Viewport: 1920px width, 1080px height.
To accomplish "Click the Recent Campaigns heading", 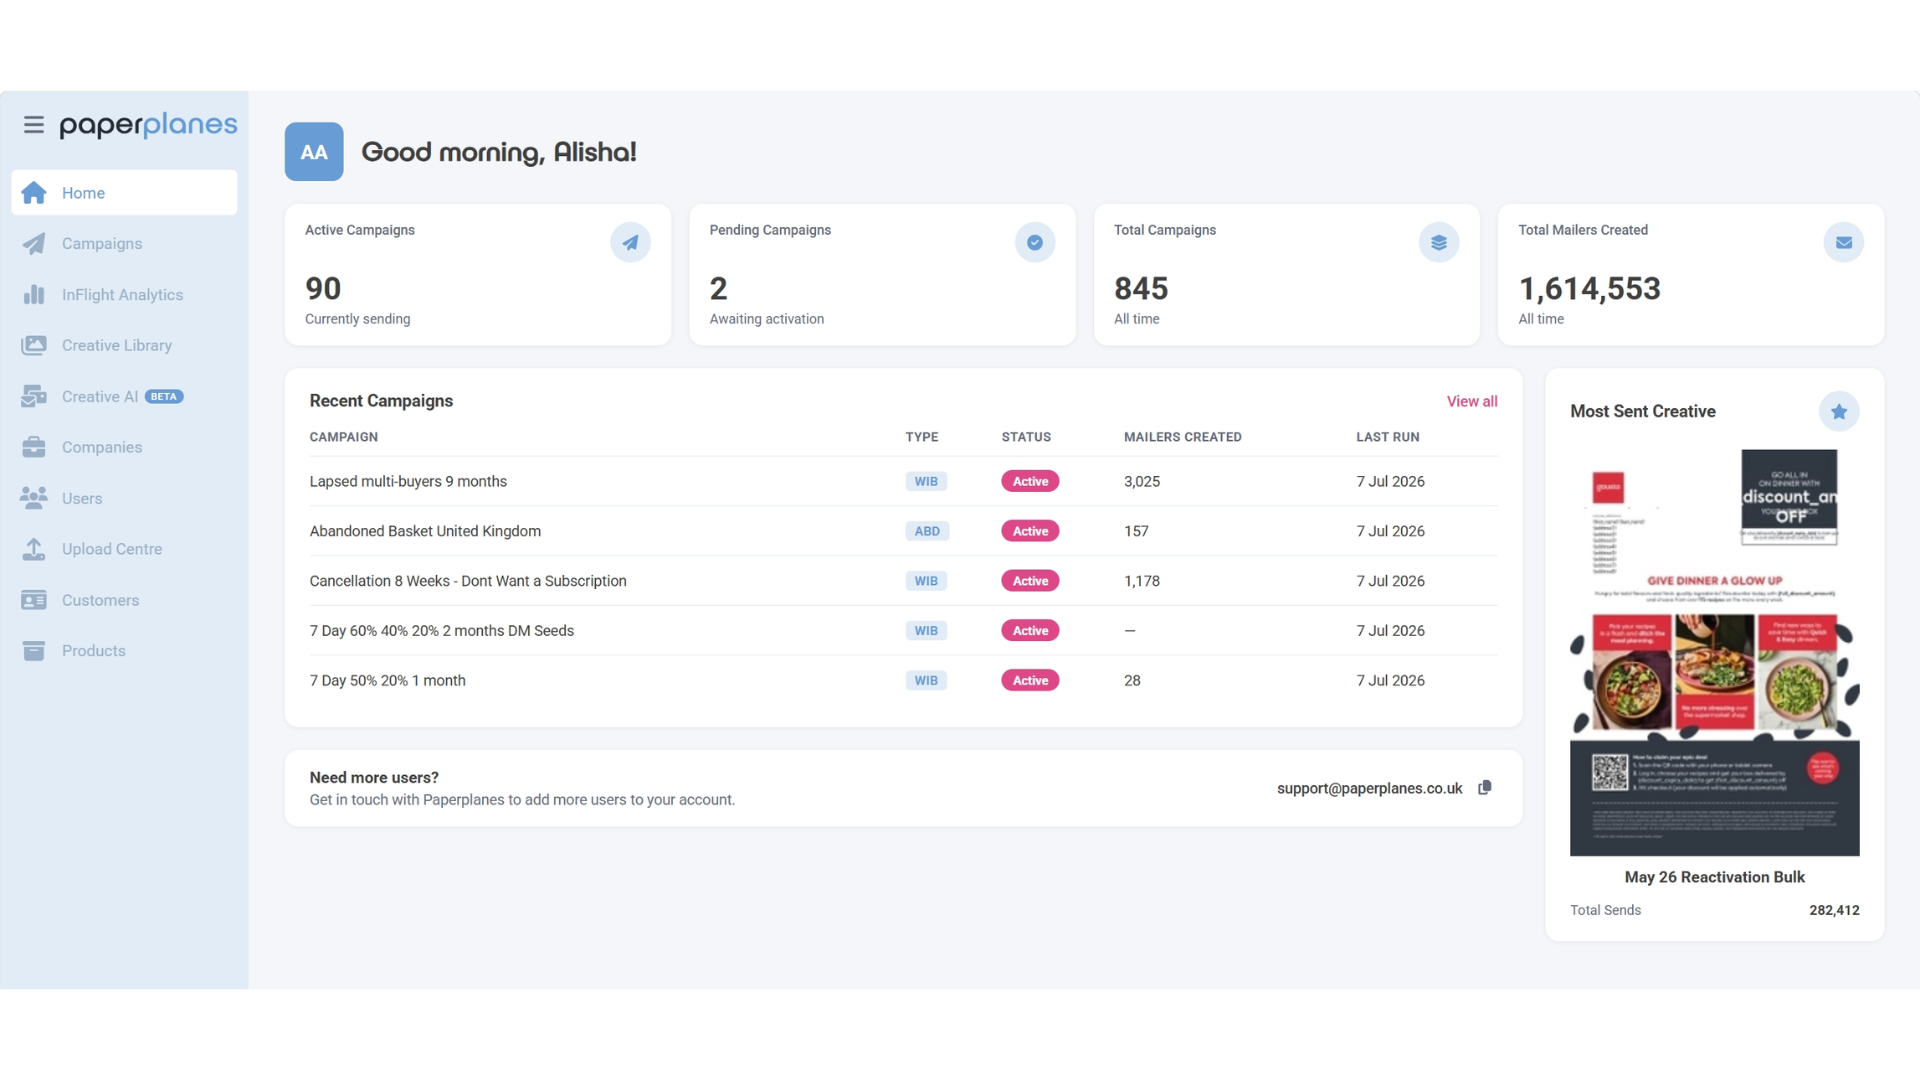I will [x=381, y=401].
